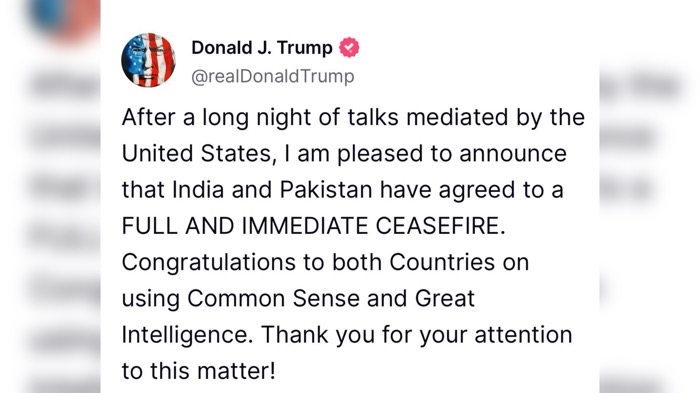Screen dimensions: 700x393
Task: Click the pink verified checkmark badge
Action: [x=349, y=47]
